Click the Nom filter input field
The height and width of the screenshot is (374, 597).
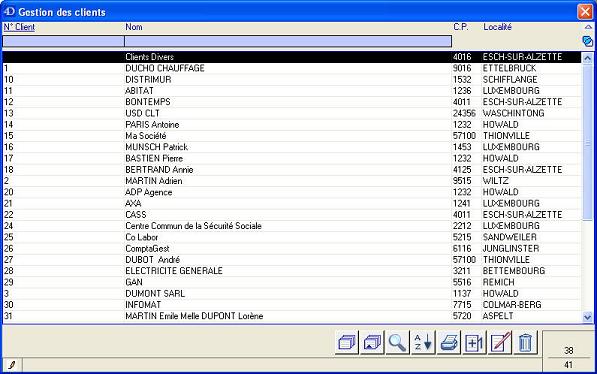[288, 41]
